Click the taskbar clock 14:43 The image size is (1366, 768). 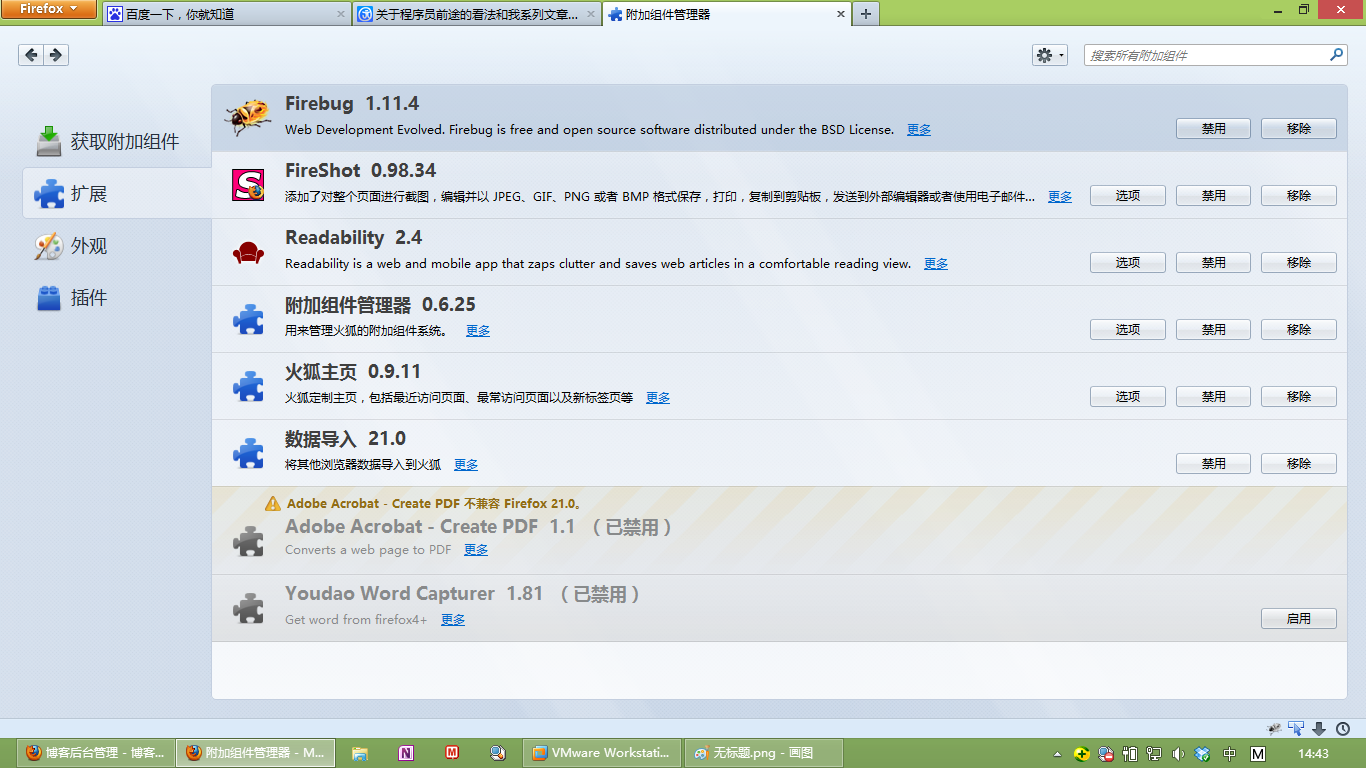coord(1313,754)
